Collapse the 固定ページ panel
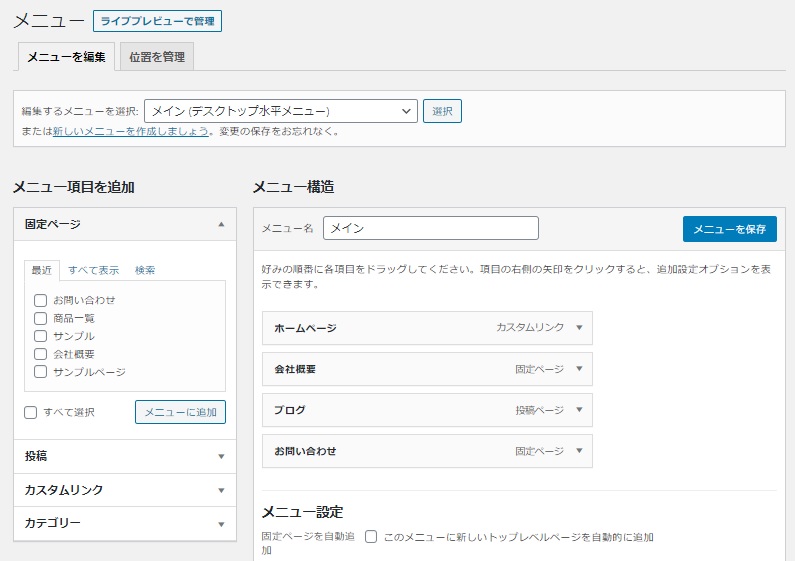This screenshot has height=561, width=795. pos(221,225)
